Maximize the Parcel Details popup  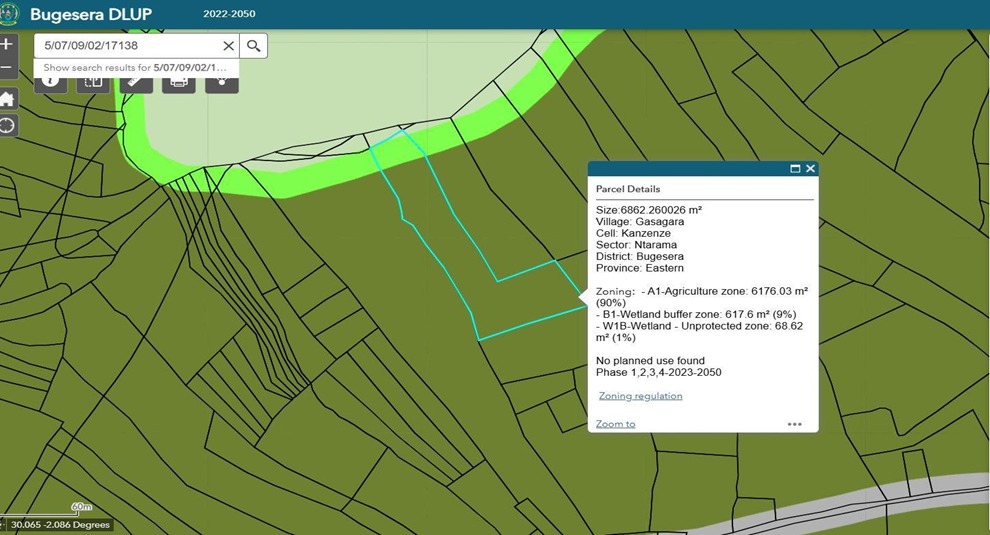point(795,169)
